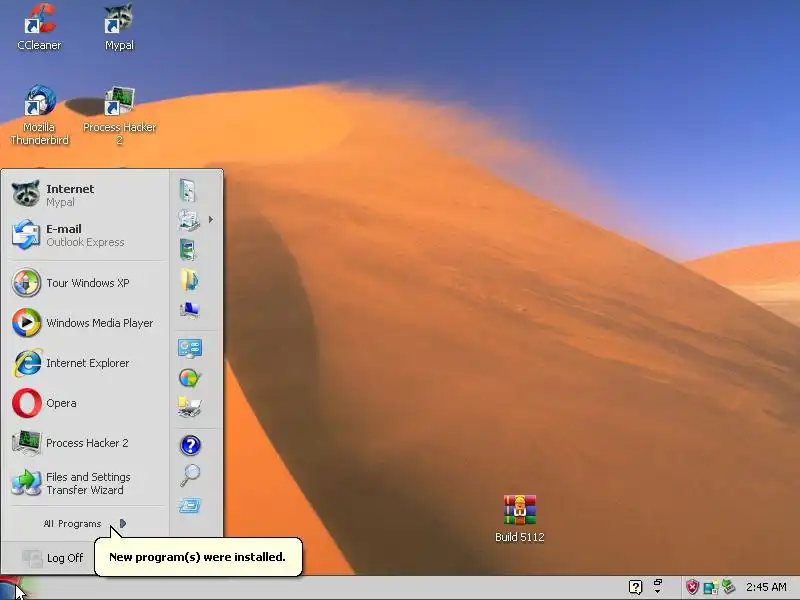The image size is (800, 600).
Task: Click the 2:45 AM clock
Action: (766, 587)
